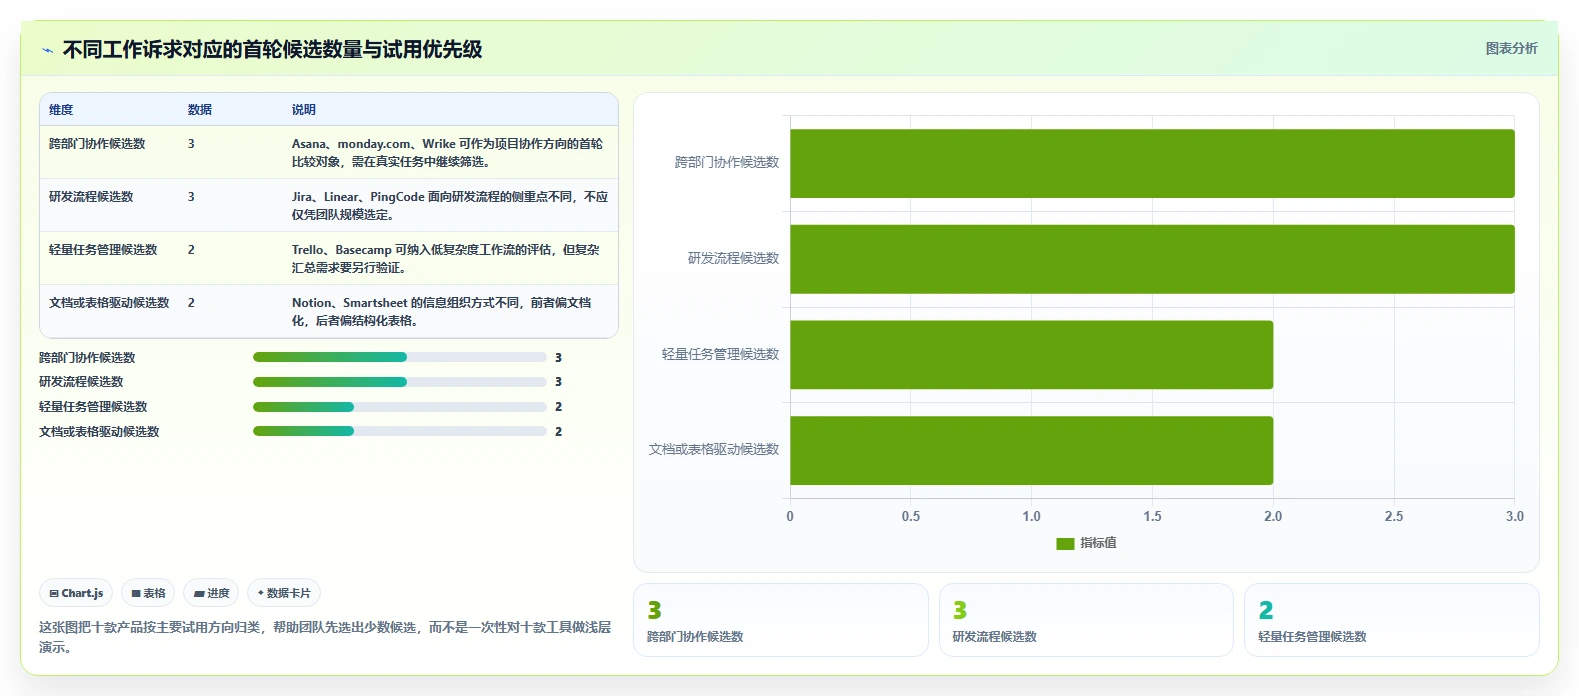Viewport: 1579px width, 696px height.
Task: Click the chart y-axis label 文档或表格驱动候选数
Action: click(714, 450)
